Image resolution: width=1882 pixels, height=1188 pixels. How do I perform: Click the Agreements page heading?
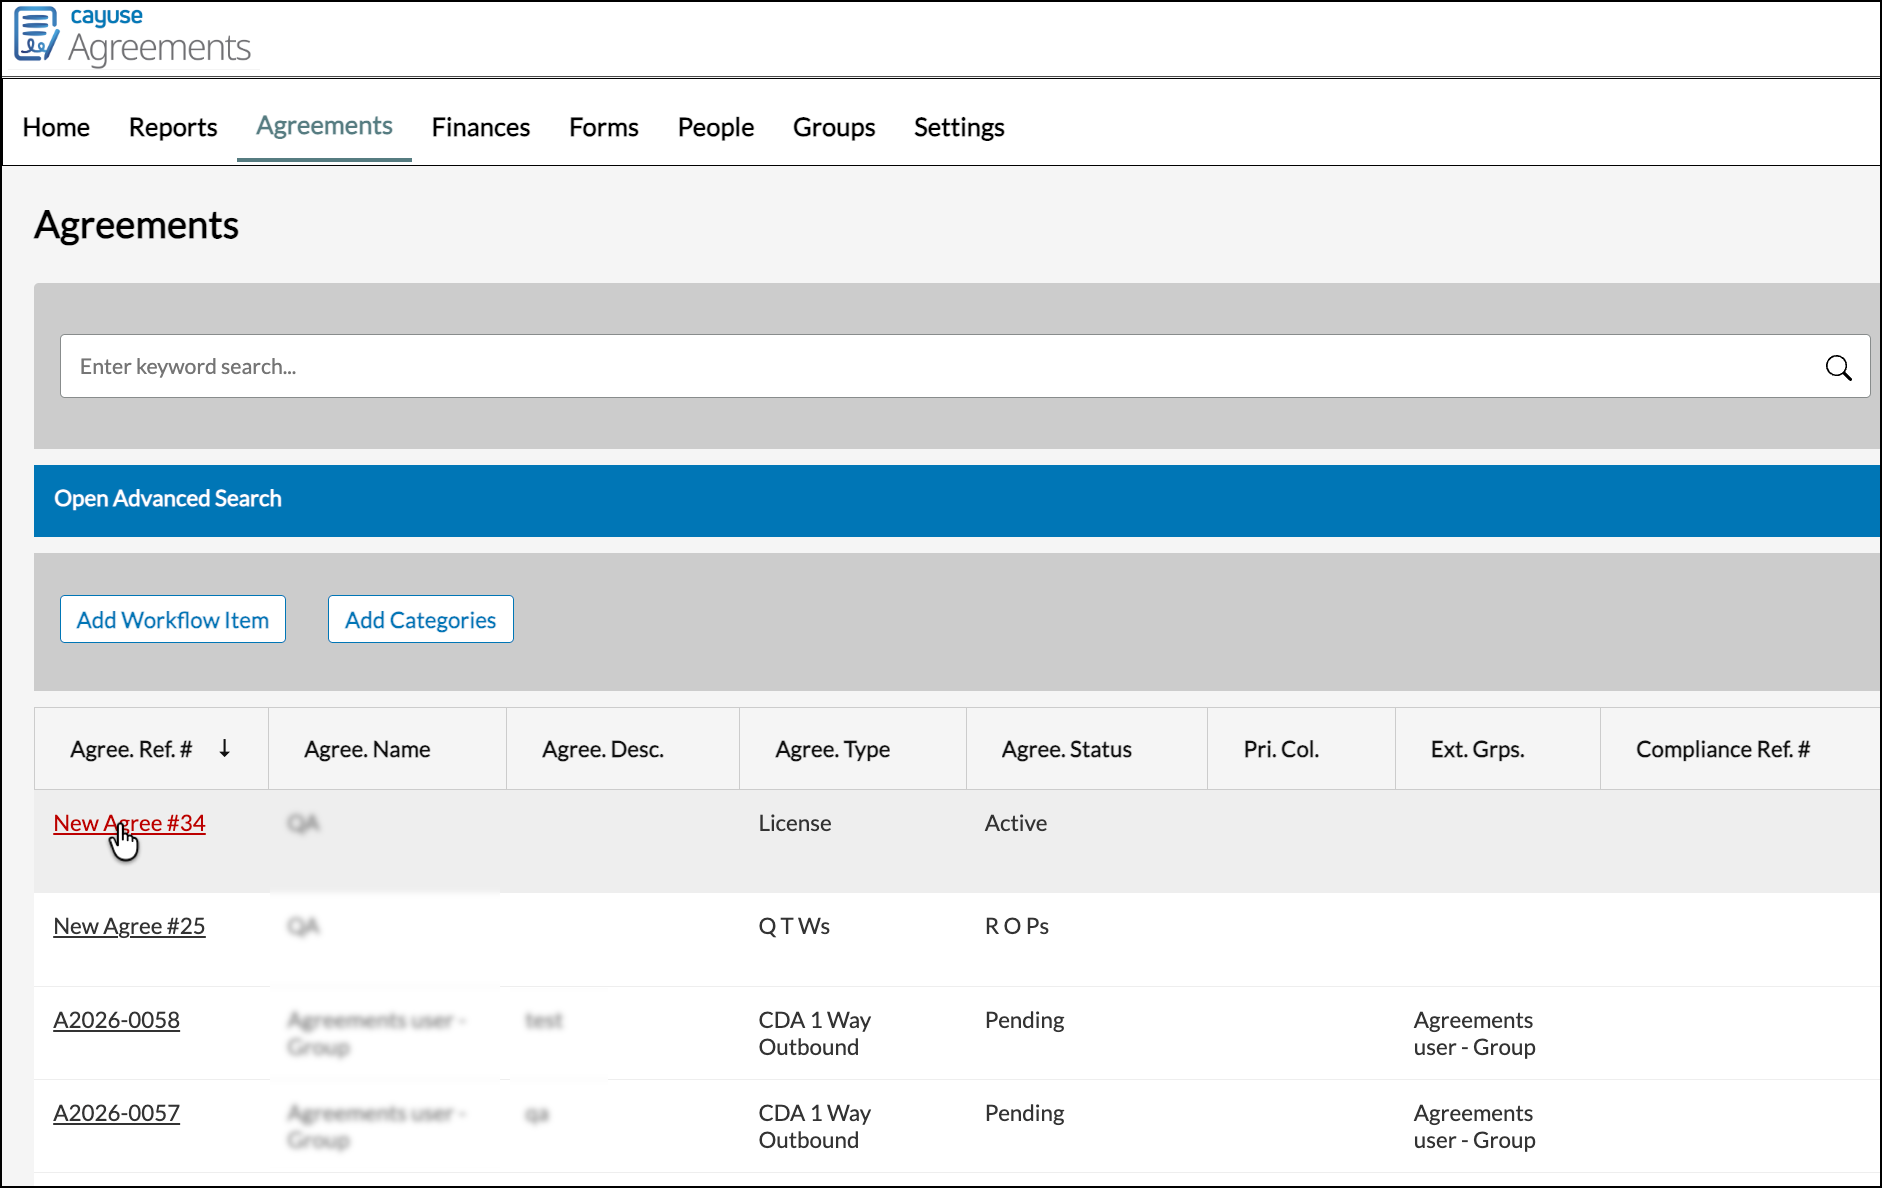[136, 225]
